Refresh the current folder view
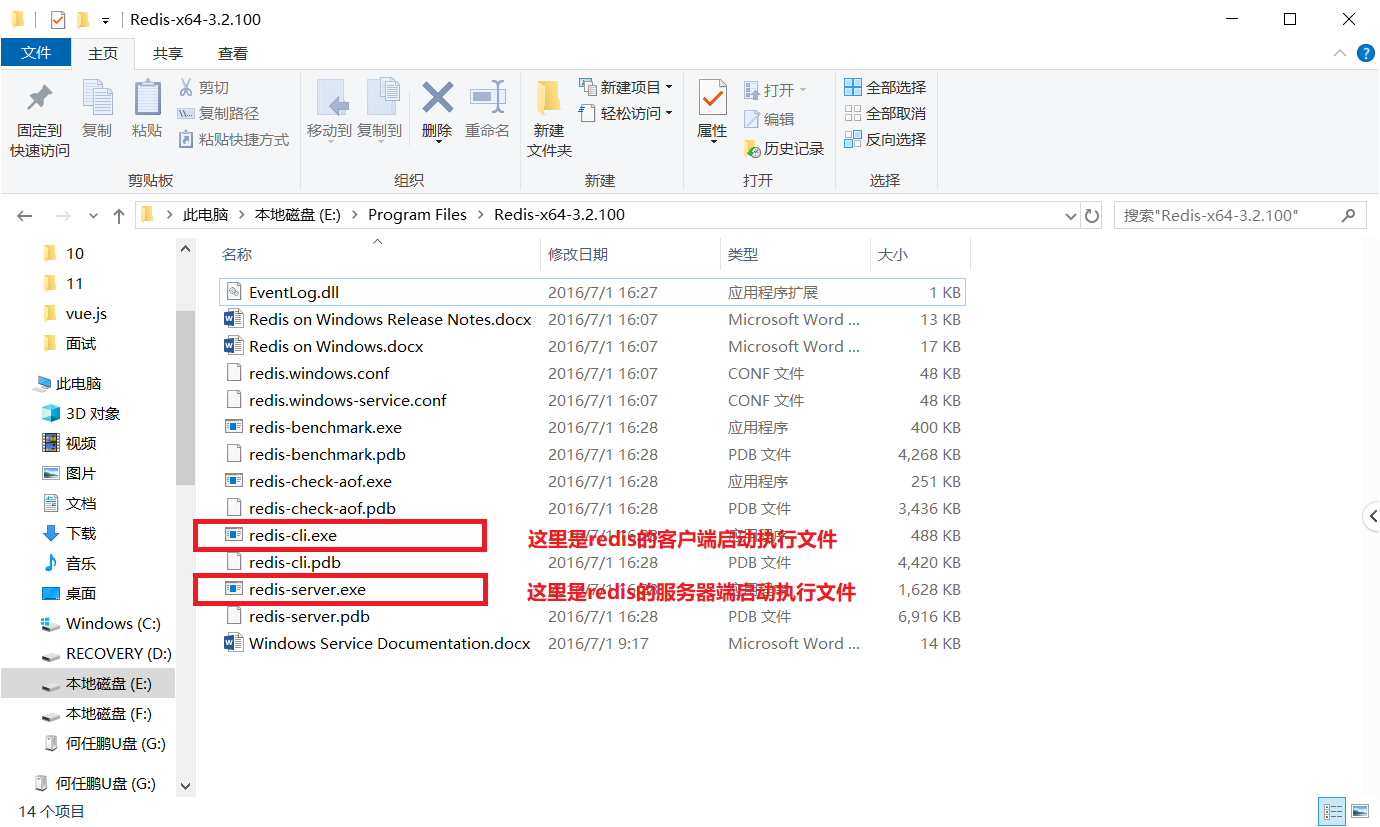Image resolution: width=1380 pixels, height=827 pixels. 1093,215
